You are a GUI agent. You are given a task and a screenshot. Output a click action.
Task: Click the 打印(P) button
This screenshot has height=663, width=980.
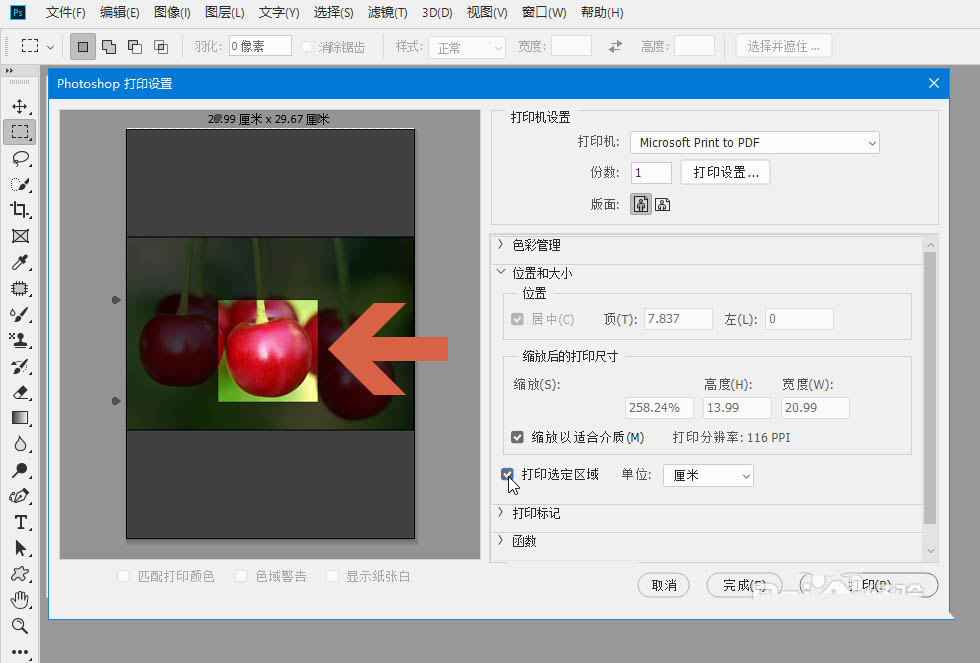click(x=869, y=586)
